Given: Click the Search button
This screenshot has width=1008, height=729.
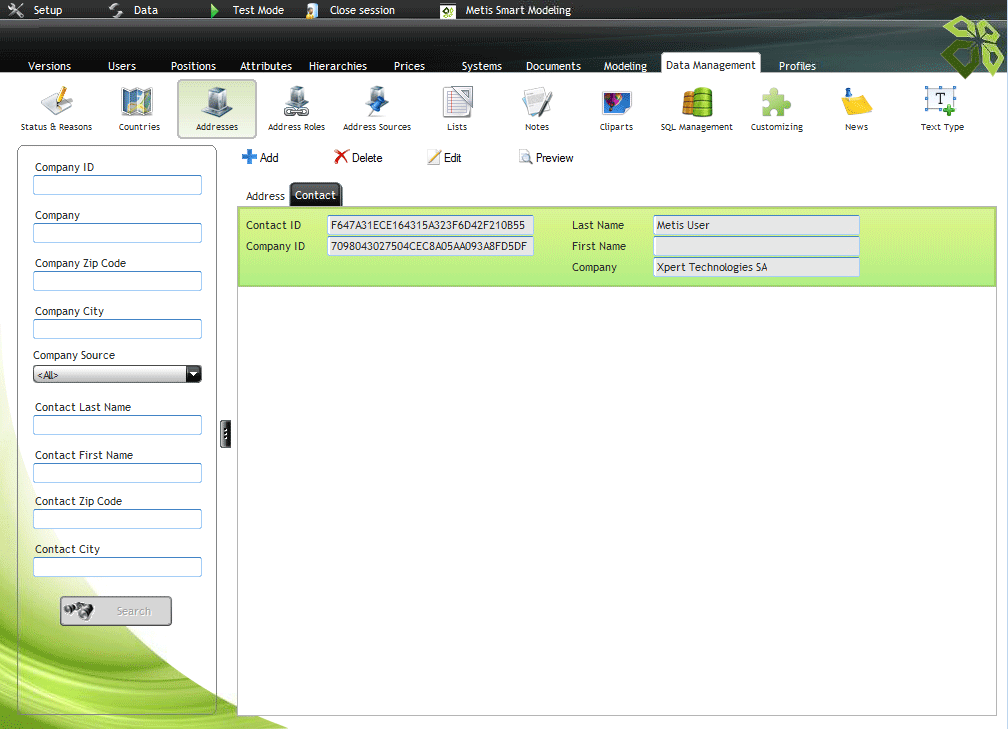Looking at the screenshot, I should [116, 611].
